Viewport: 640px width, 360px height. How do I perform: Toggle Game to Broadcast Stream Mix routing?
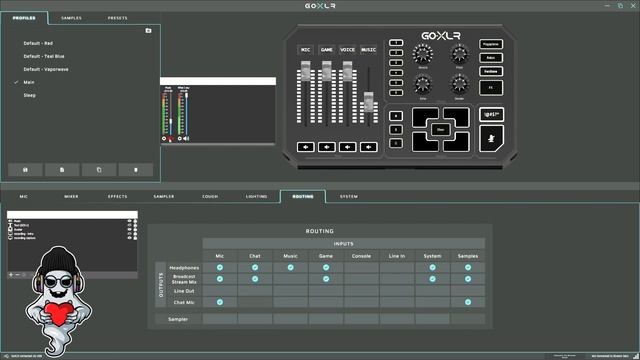coord(326,279)
